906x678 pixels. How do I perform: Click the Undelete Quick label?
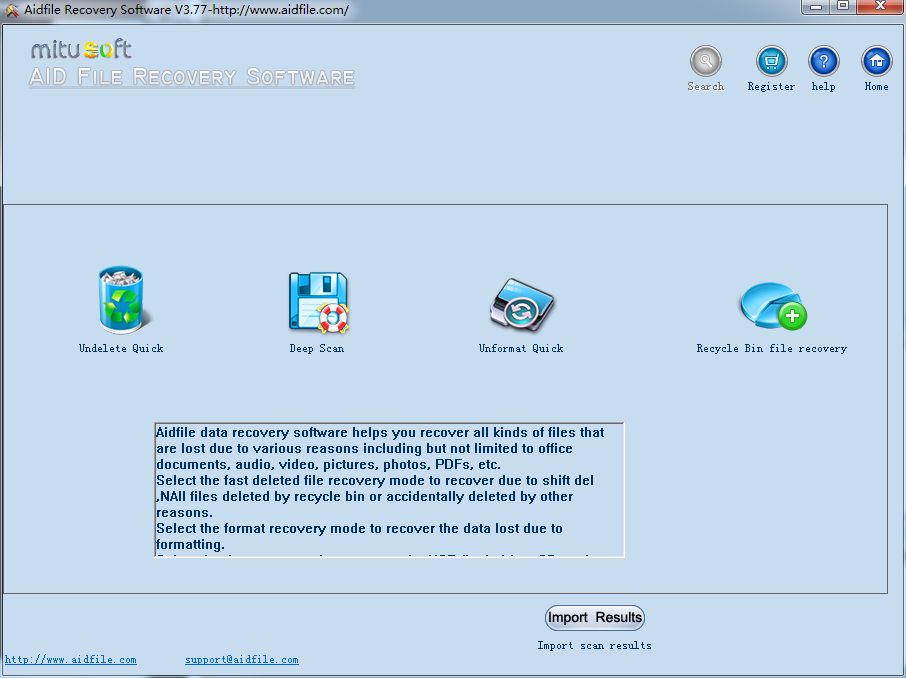[121, 348]
